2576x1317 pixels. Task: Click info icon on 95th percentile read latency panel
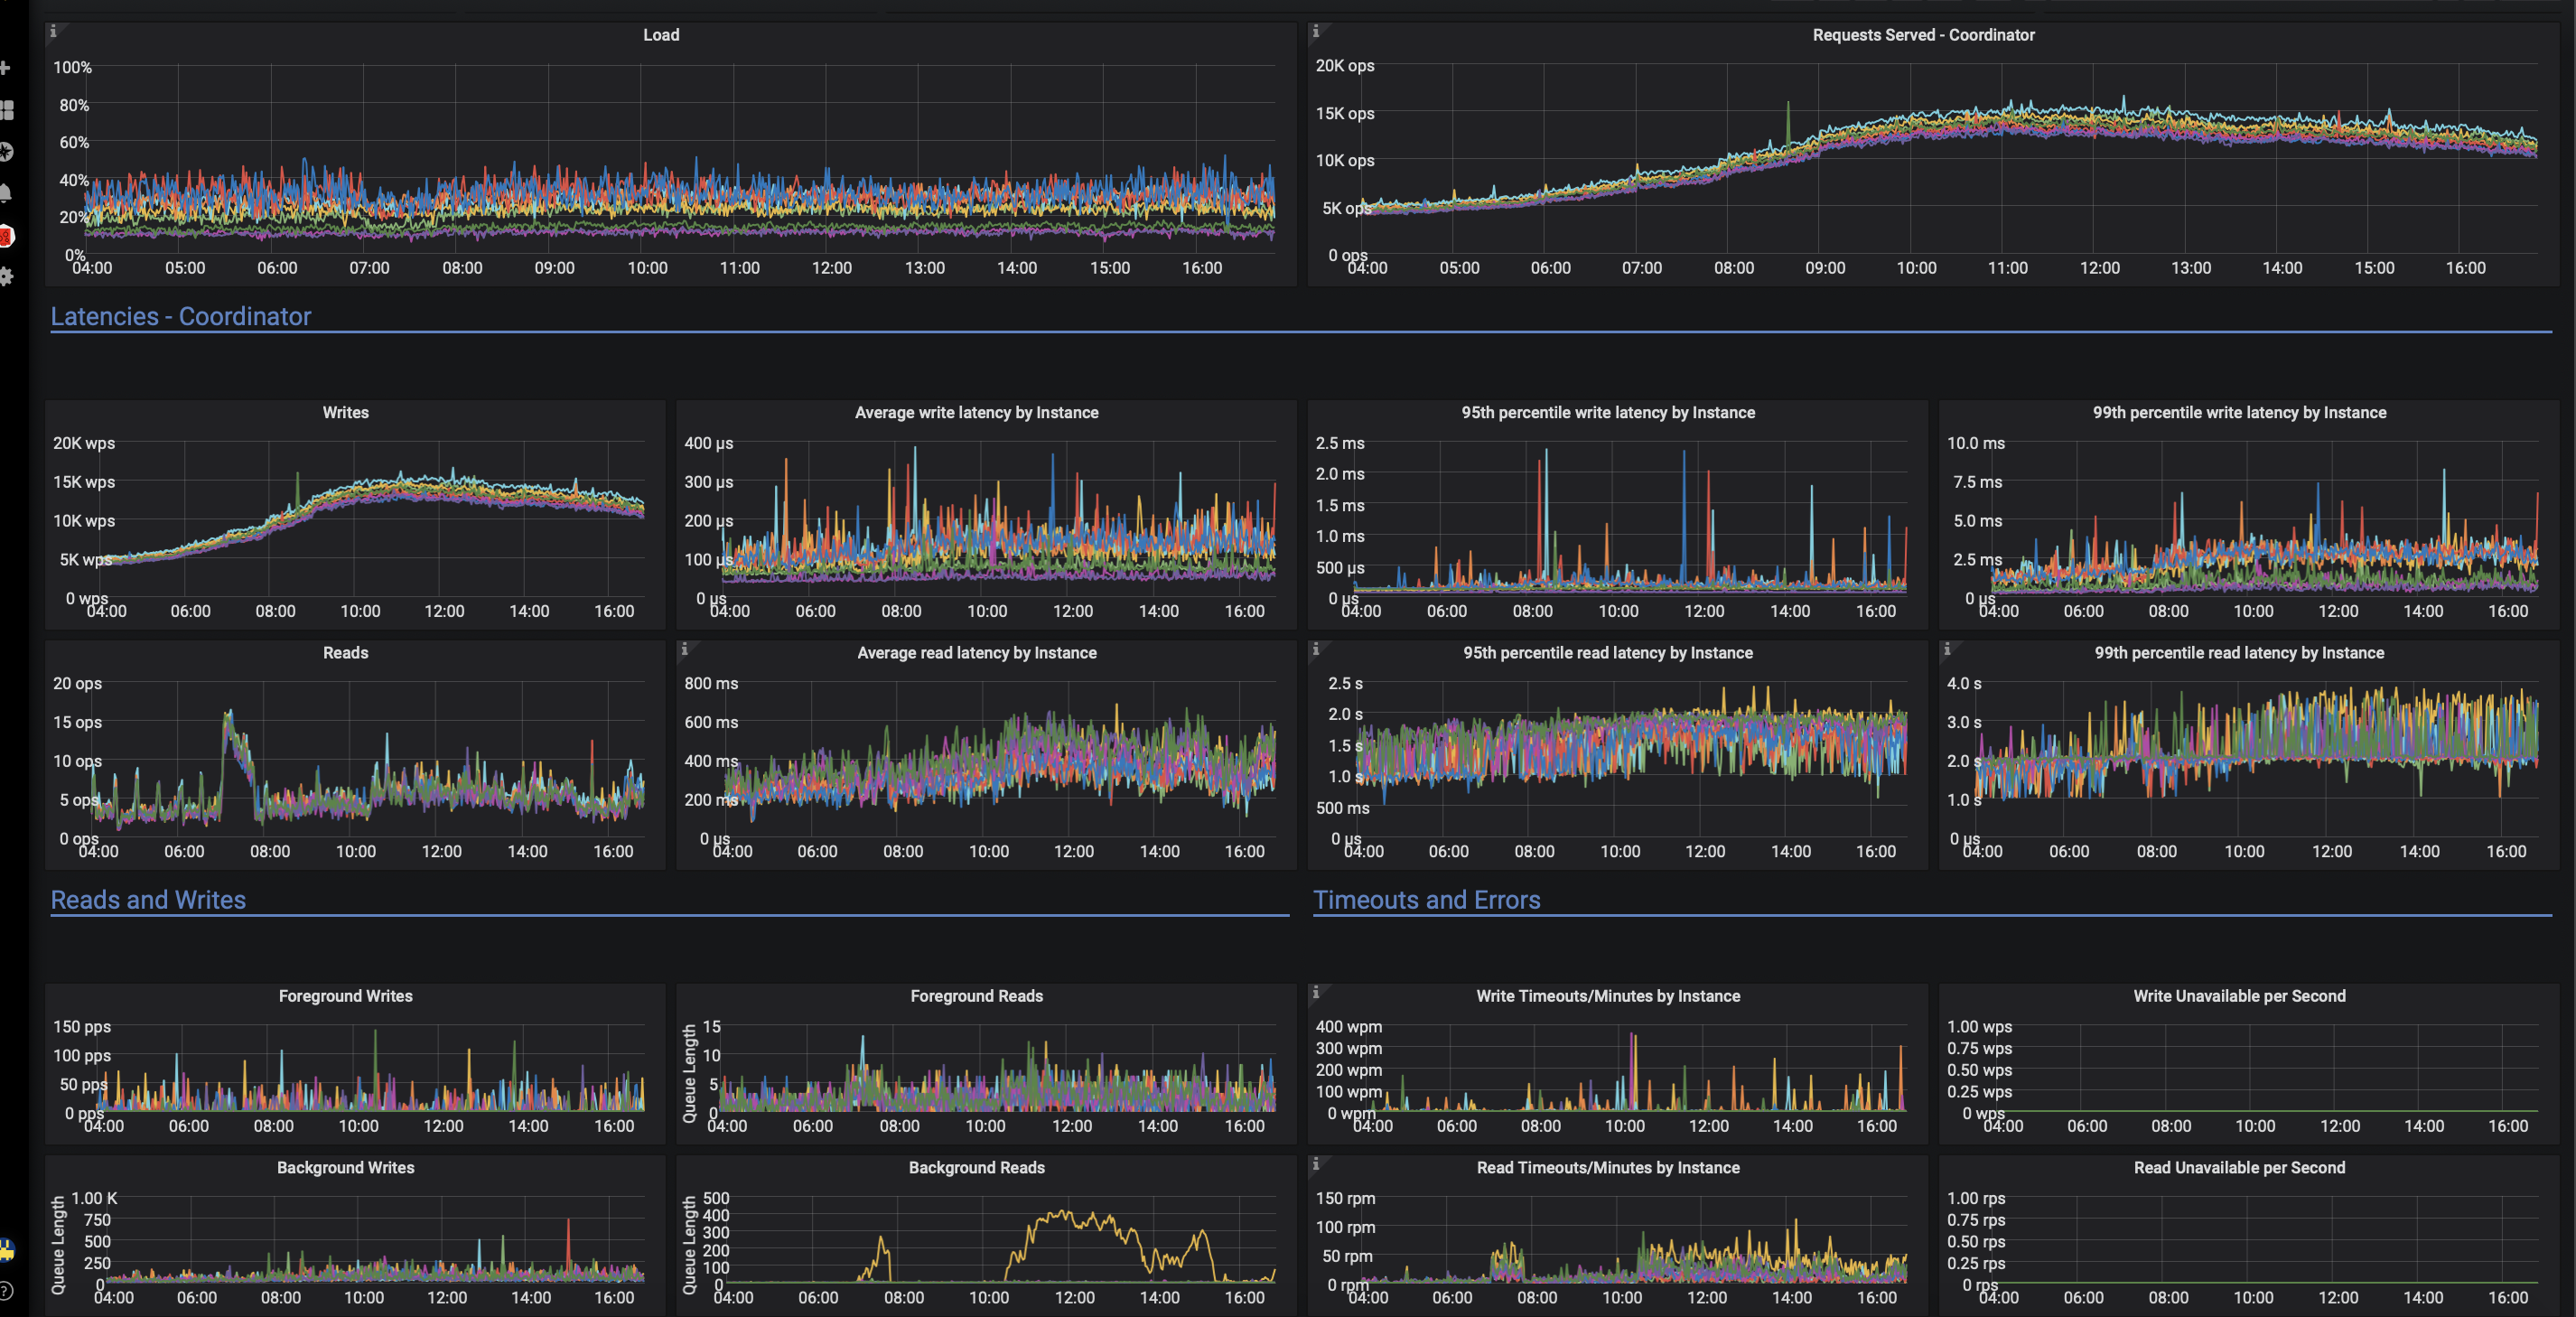tap(1316, 650)
